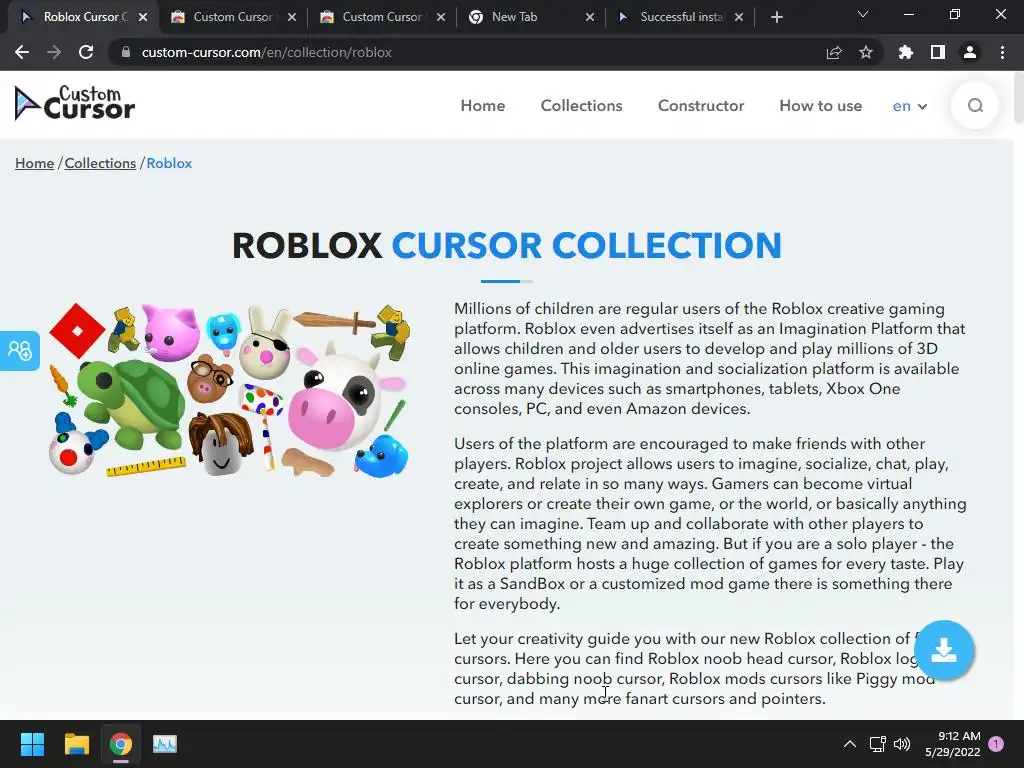Screen dimensions: 1024x768
Task: Open the notification badge
Action: tap(996, 744)
